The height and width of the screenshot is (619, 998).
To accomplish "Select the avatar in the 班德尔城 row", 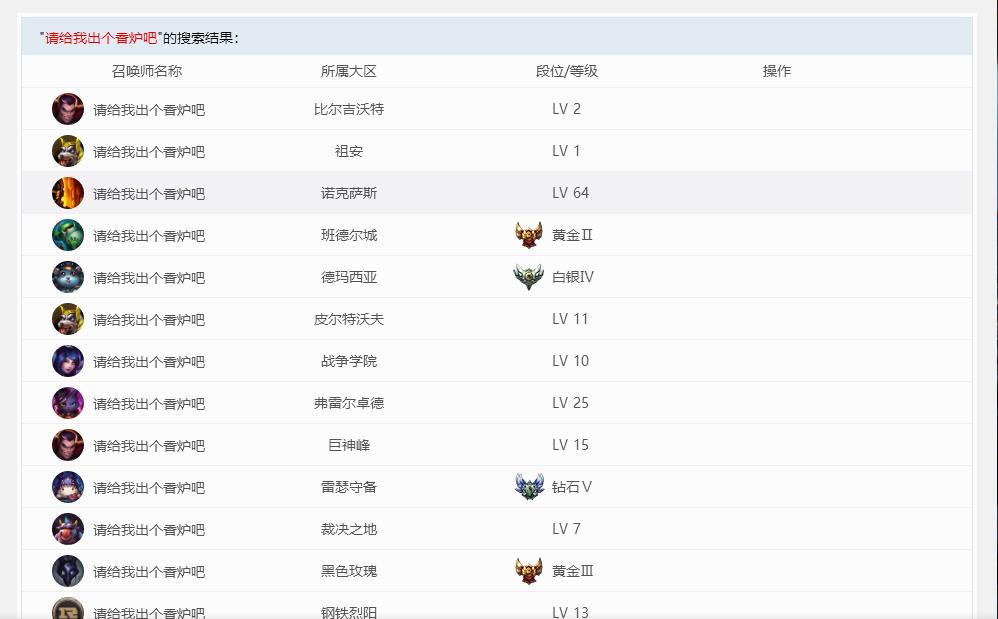I will pos(68,235).
